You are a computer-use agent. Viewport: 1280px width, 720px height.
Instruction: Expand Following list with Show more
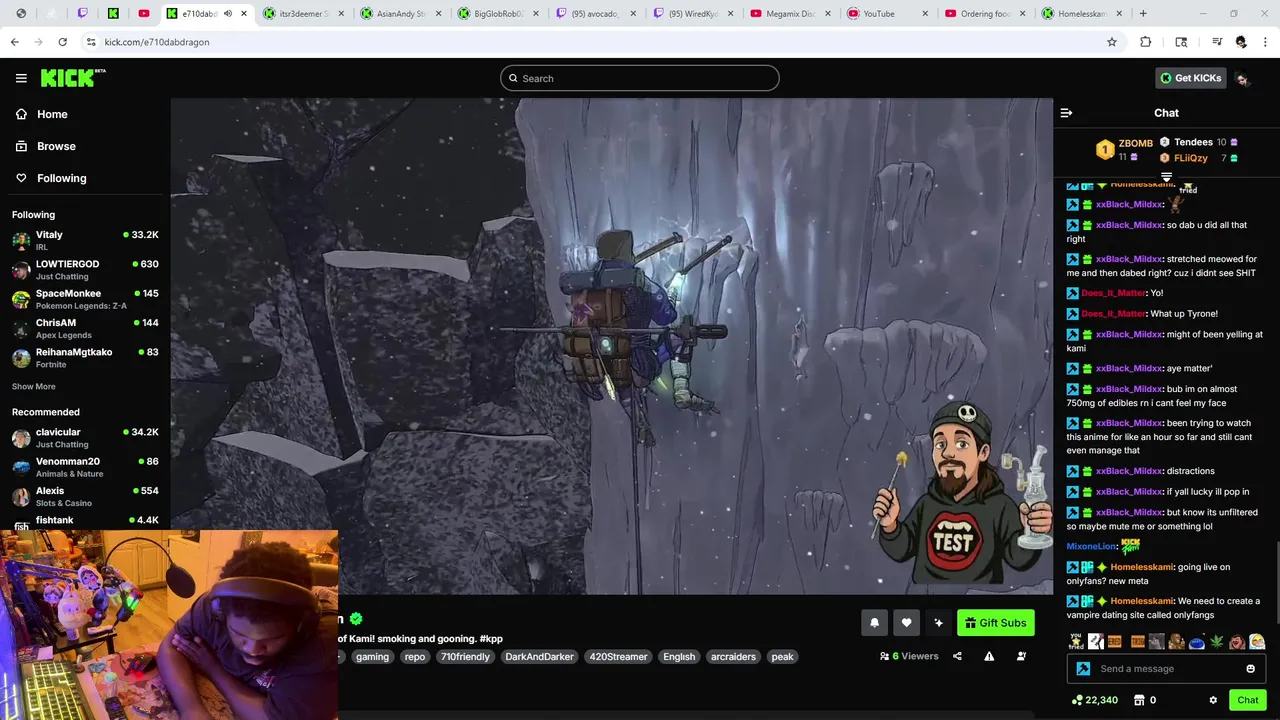coord(34,387)
